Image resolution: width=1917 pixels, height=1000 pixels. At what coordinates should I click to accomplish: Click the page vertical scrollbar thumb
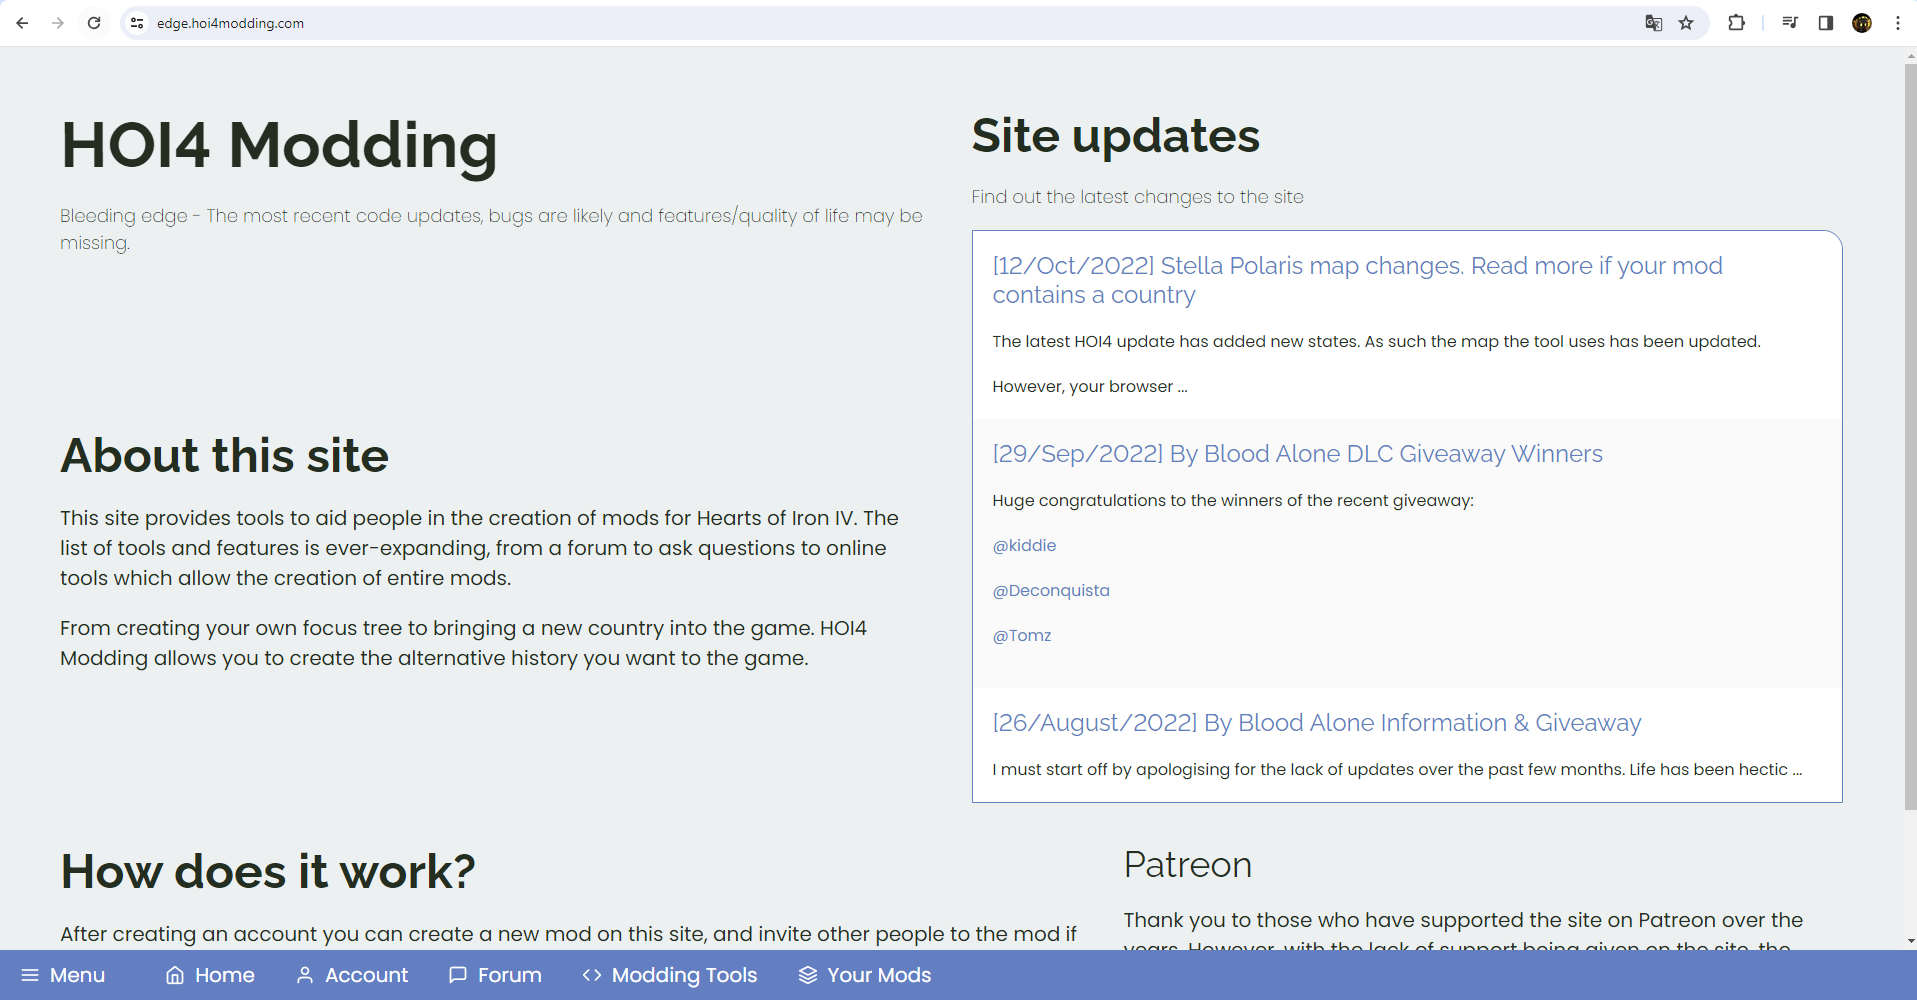(x=1910, y=437)
